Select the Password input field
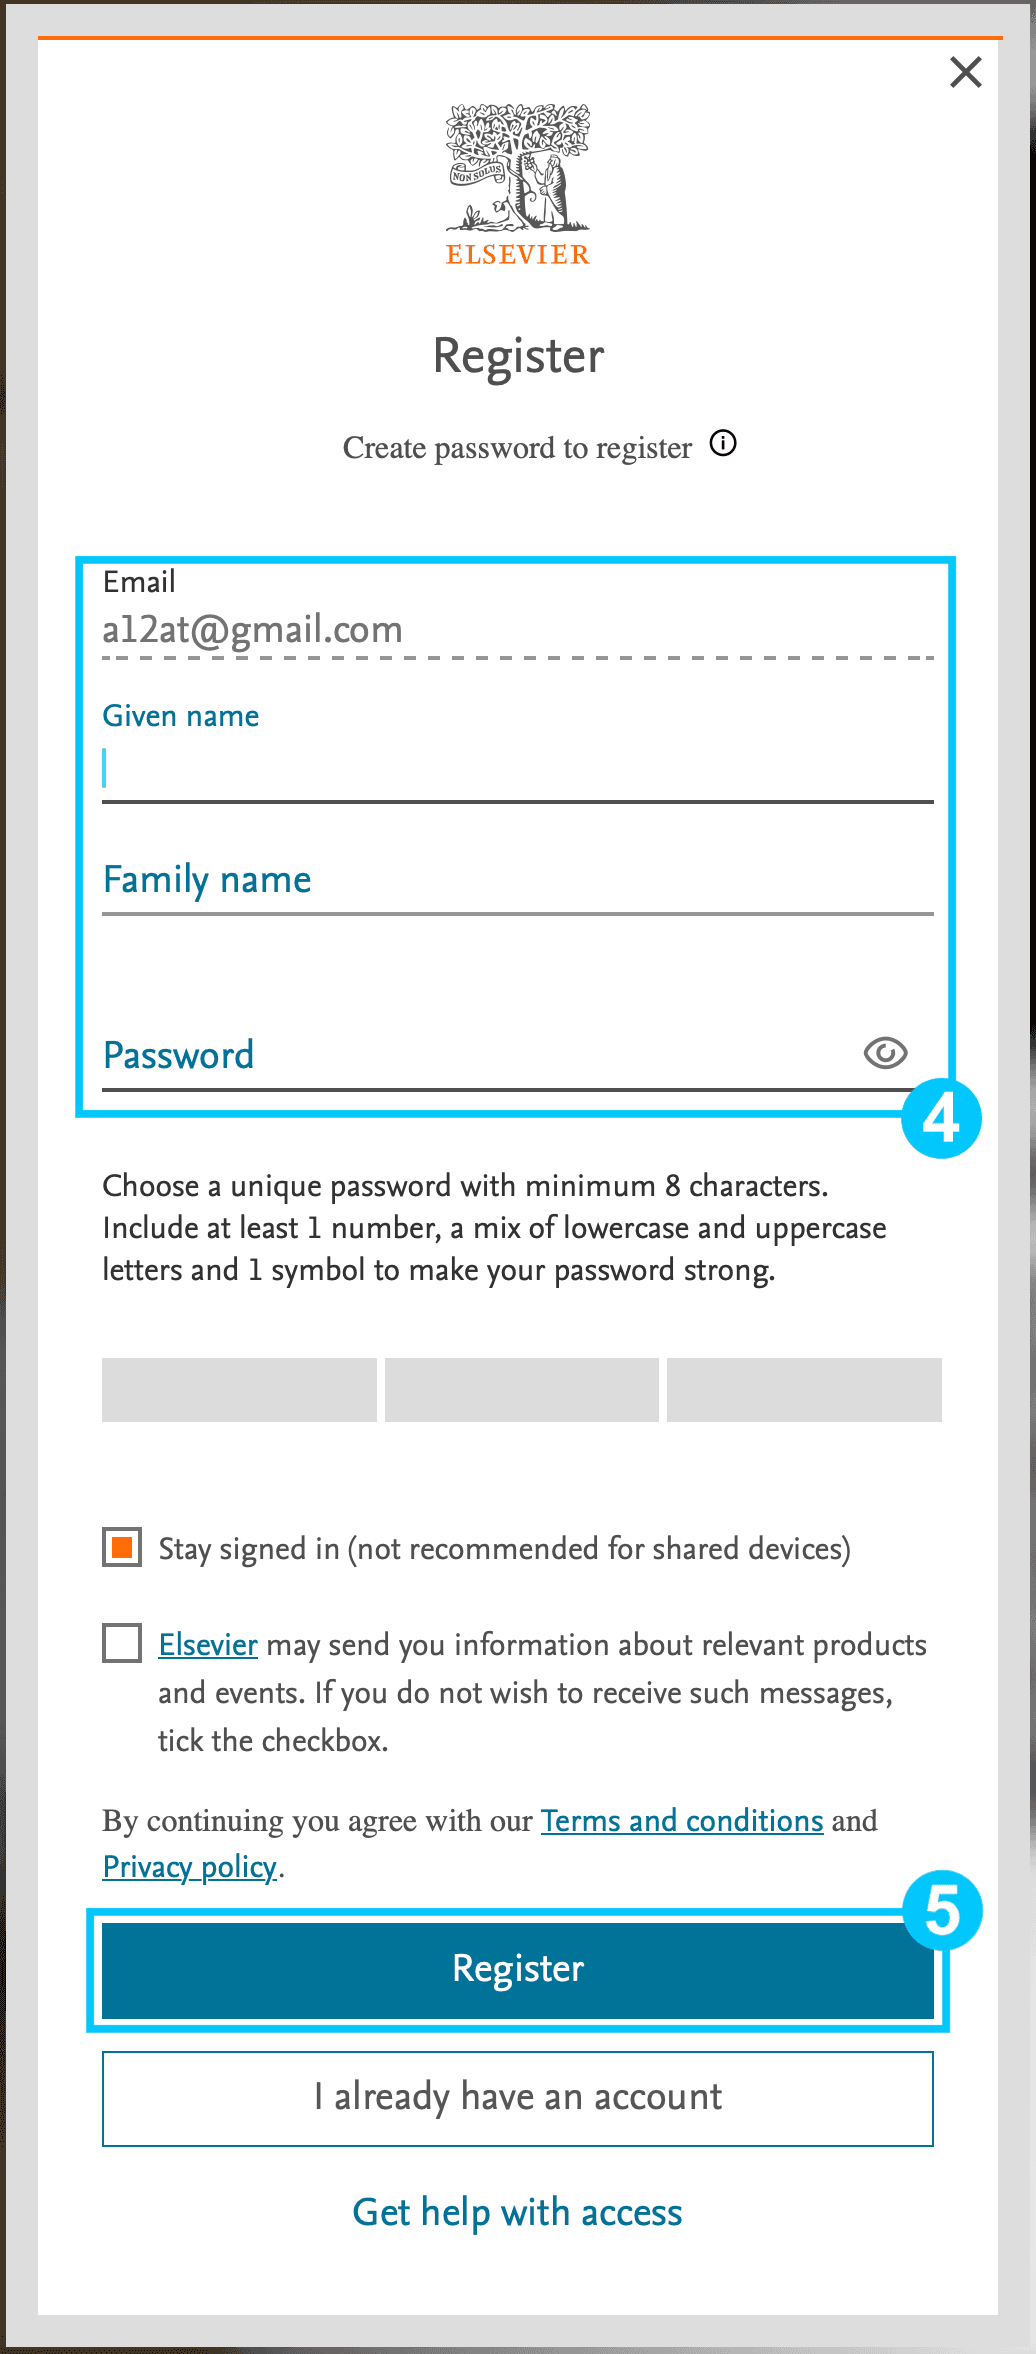The image size is (1036, 2354). [x=480, y=1055]
